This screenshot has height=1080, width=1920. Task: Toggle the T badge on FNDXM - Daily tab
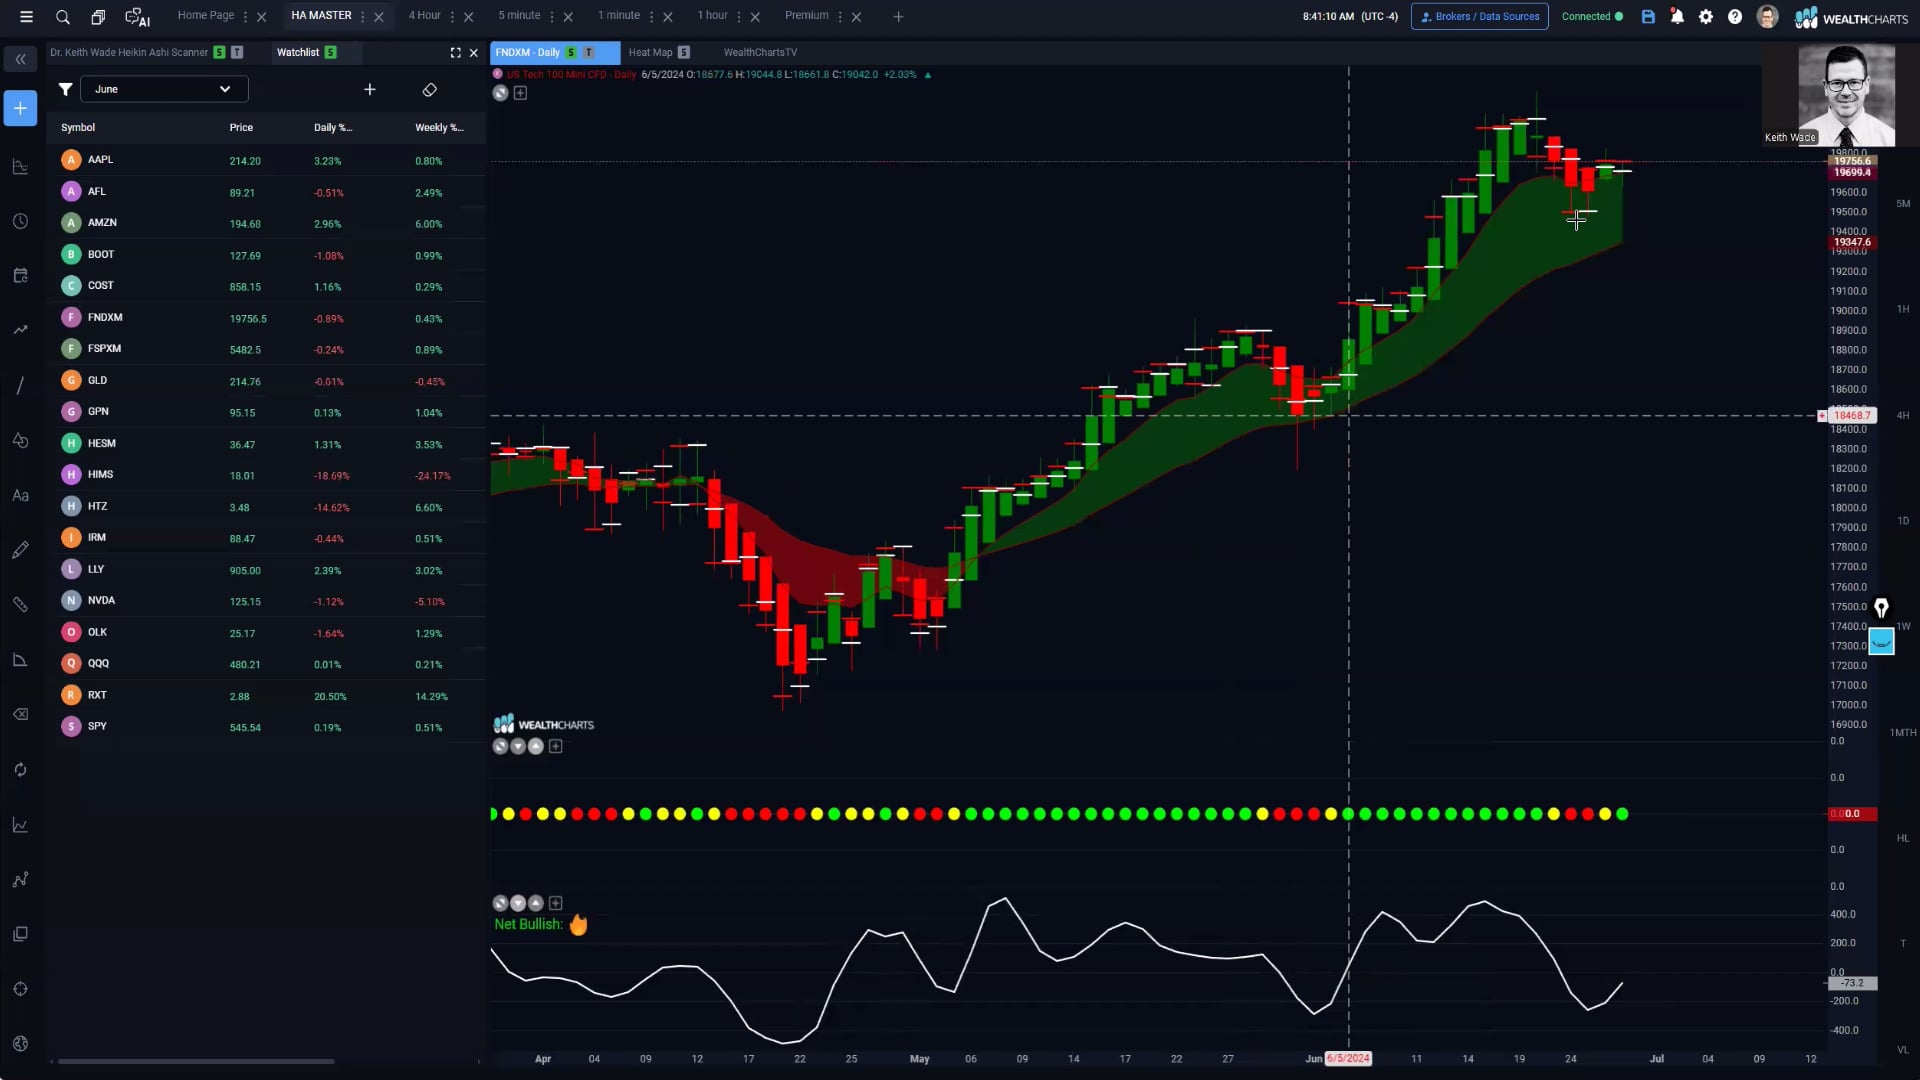[x=588, y=53]
